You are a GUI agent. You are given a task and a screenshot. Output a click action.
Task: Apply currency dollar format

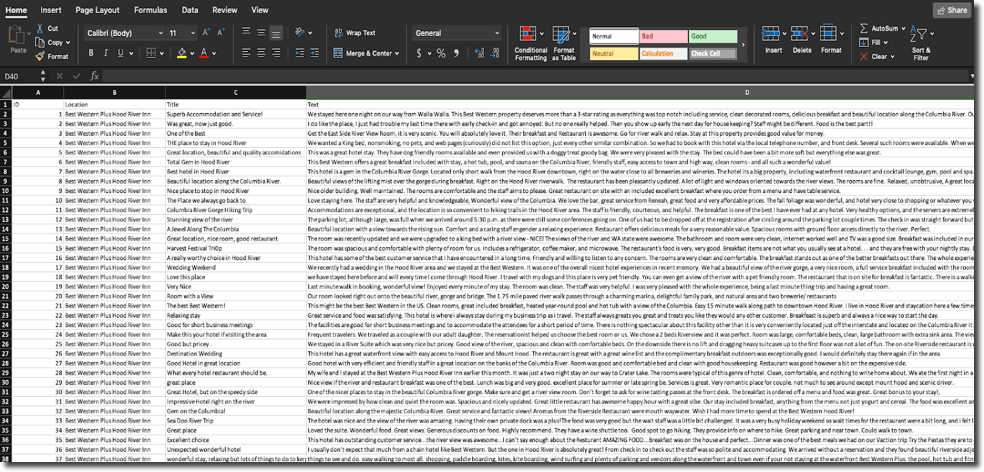[419, 53]
